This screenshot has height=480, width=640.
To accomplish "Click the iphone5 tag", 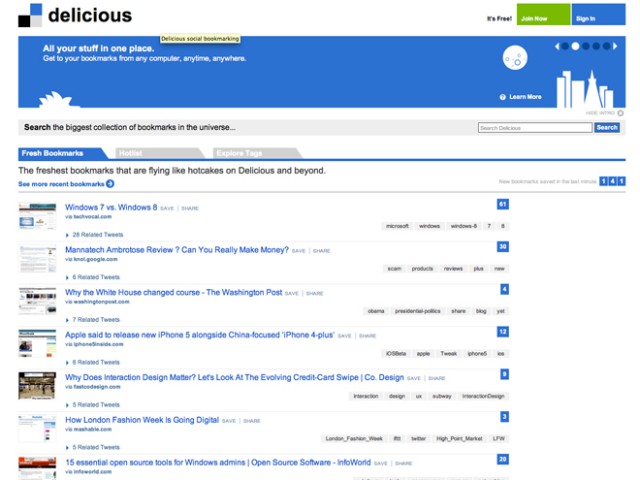I will click(x=477, y=353).
